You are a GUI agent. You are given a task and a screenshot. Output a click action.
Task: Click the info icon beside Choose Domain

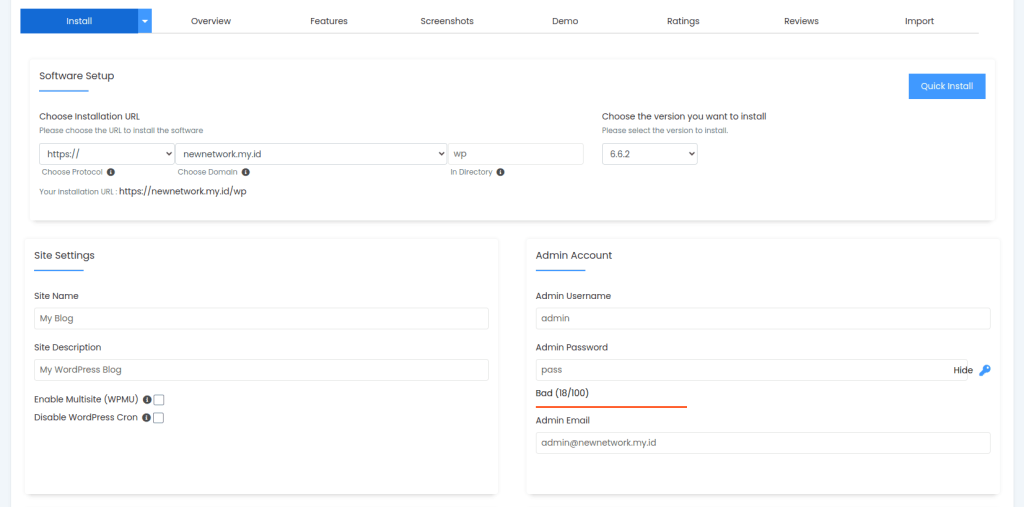246,172
